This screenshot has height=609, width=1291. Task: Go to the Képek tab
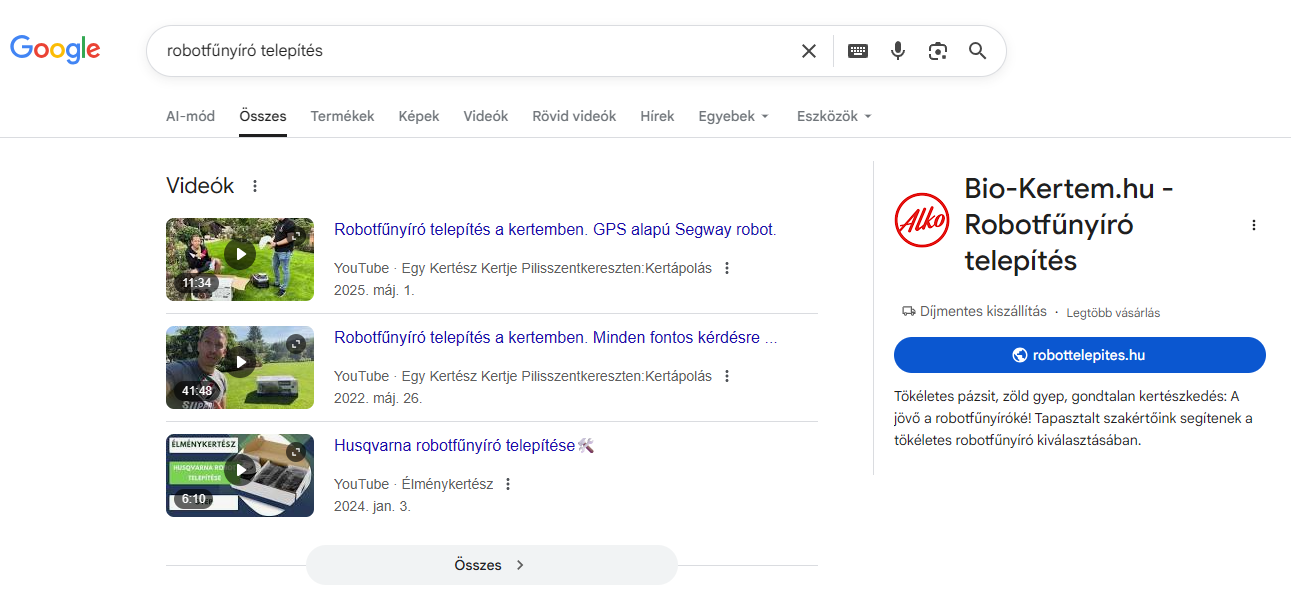419,116
